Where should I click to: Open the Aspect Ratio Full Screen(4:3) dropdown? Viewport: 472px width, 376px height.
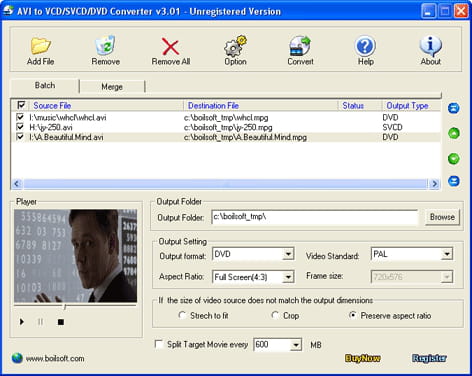288,277
